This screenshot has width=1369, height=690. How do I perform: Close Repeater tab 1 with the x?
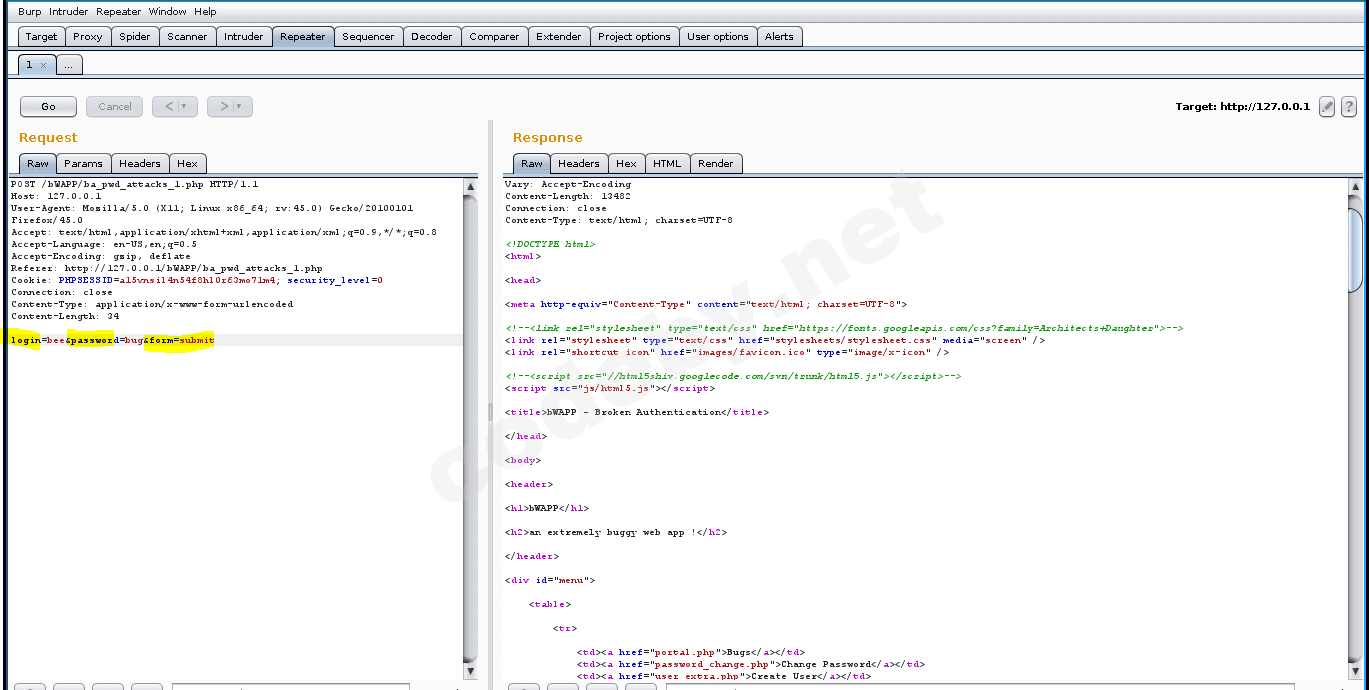point(43,65)
